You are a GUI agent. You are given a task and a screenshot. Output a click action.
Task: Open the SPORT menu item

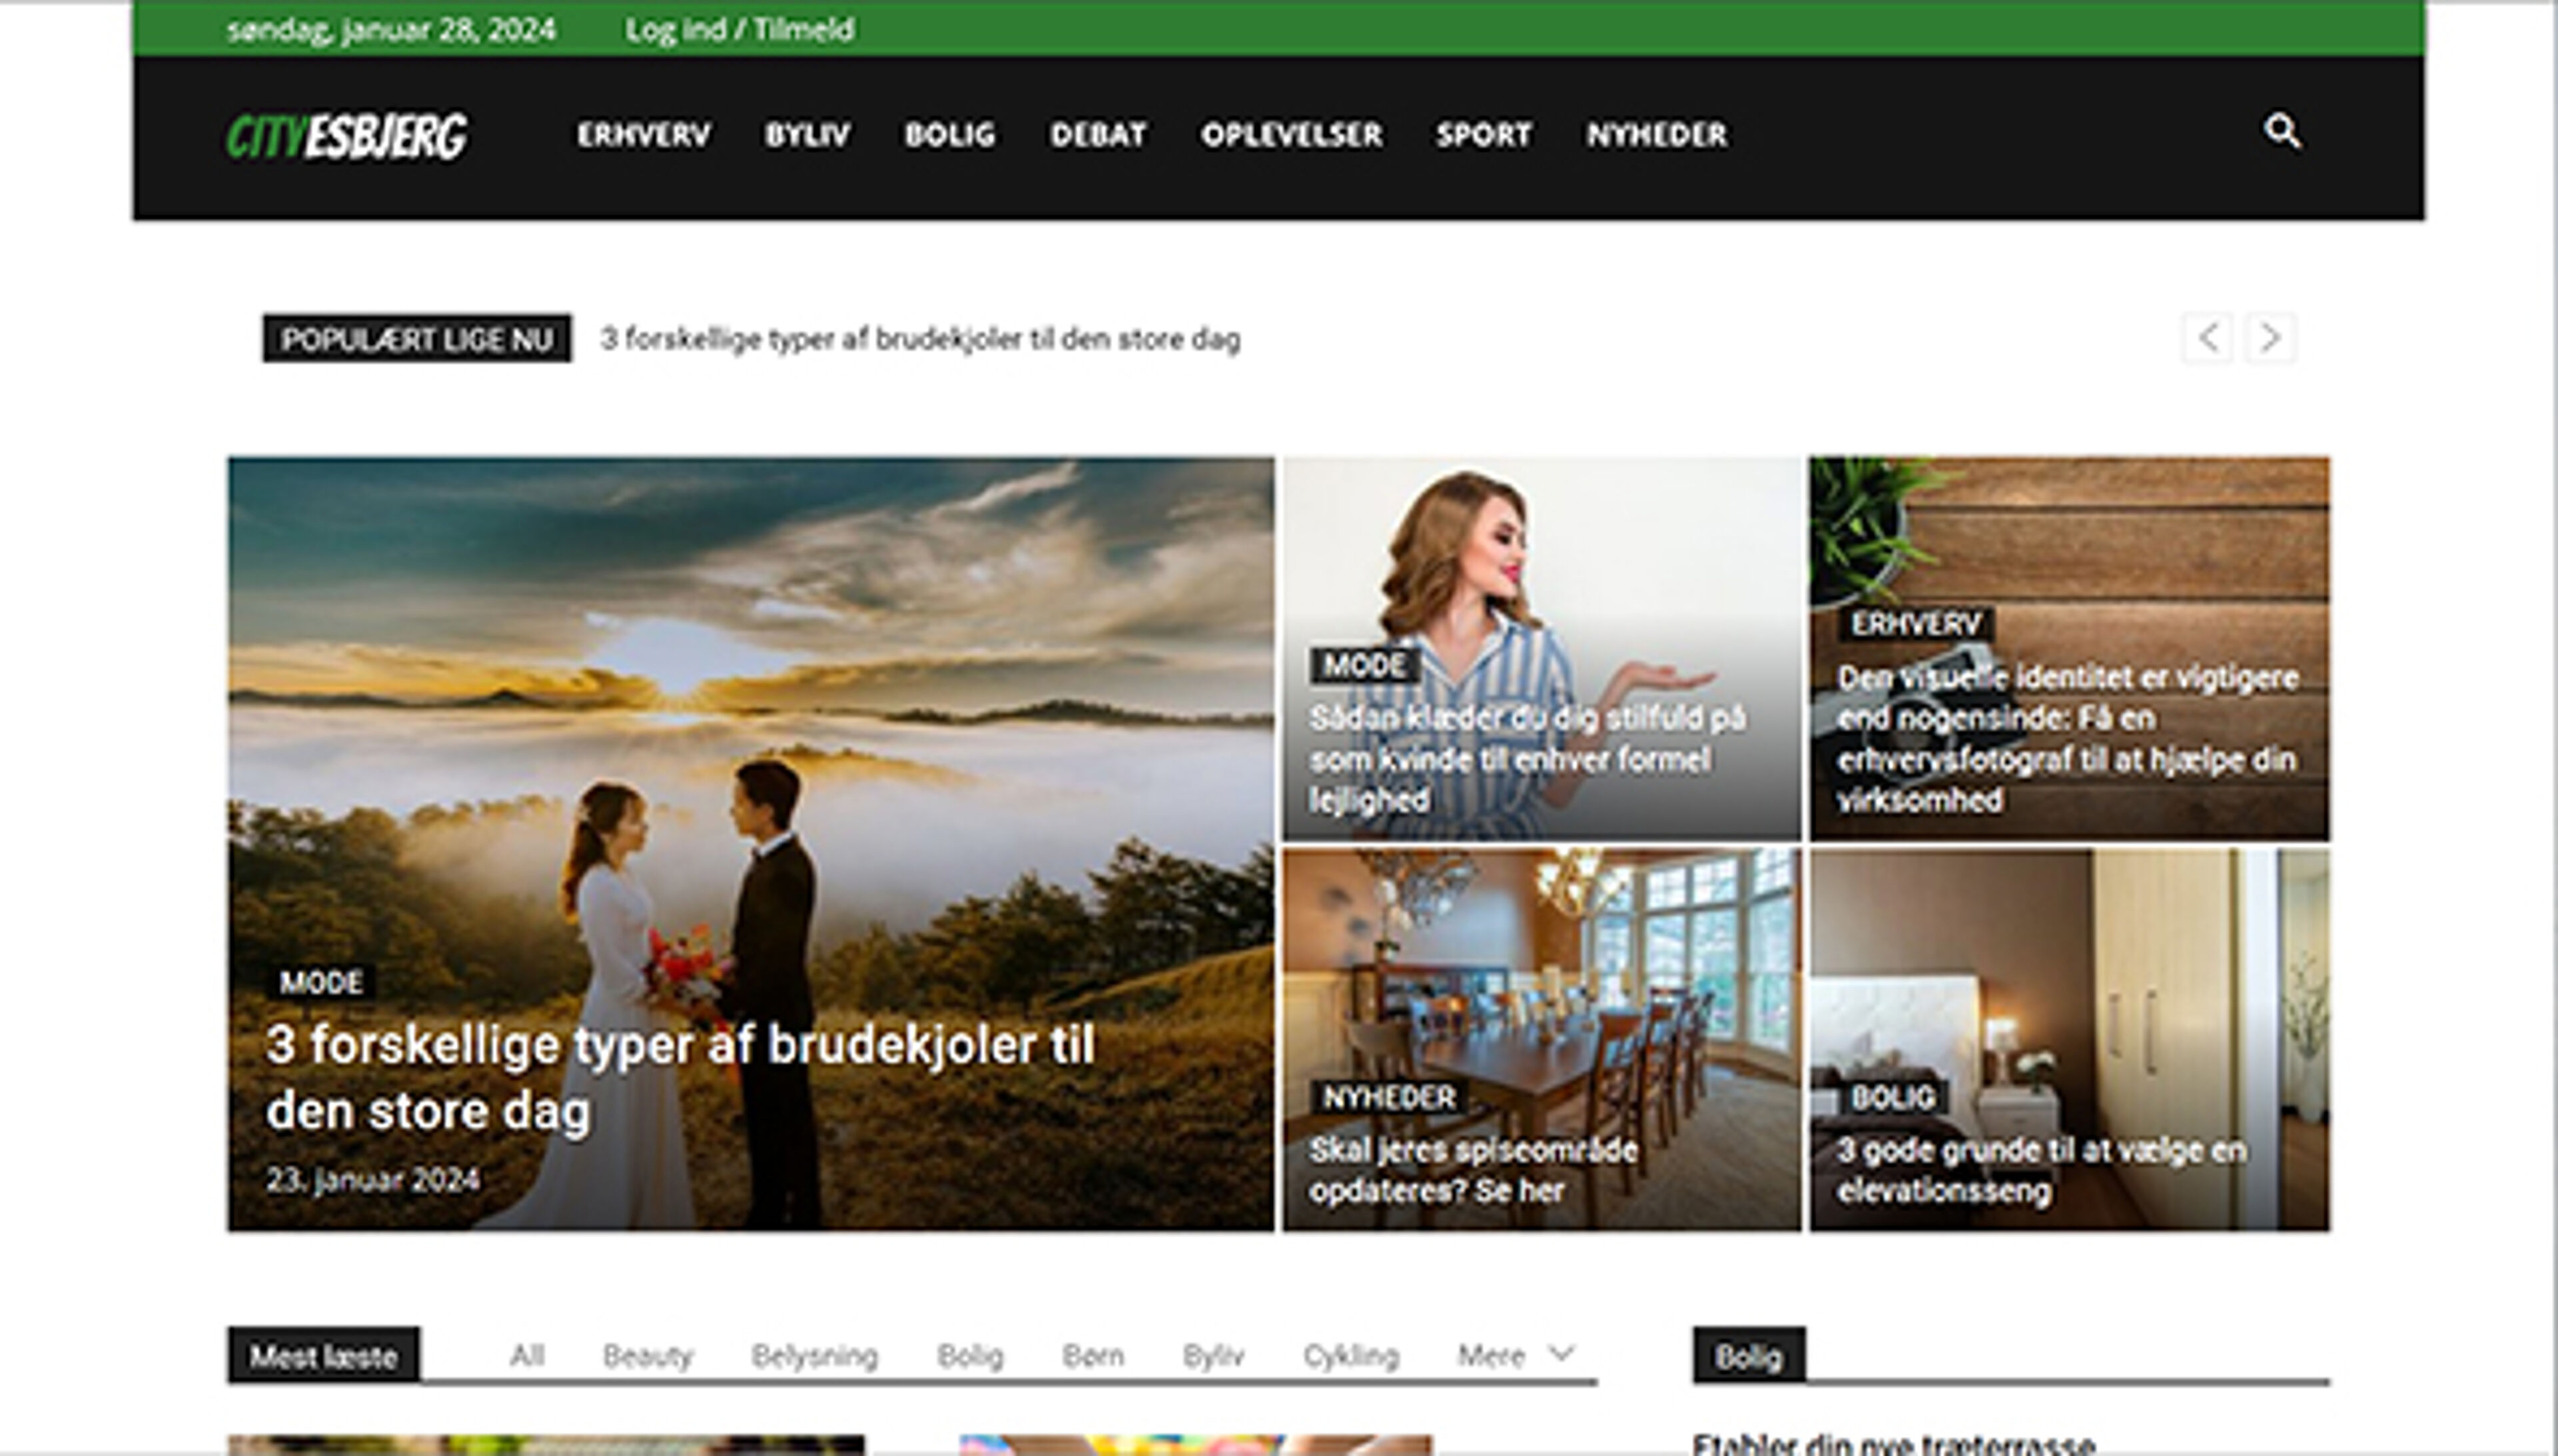click(1482, 135)
